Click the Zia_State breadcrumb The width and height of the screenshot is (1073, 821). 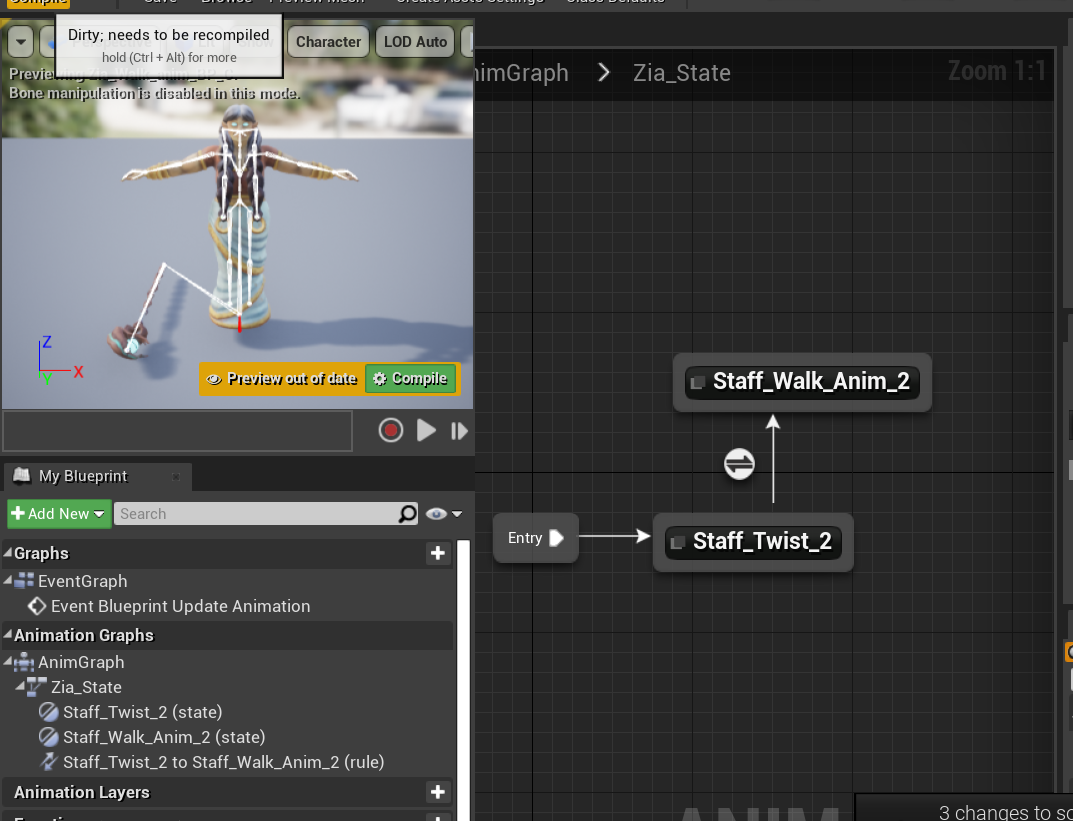coord(681,73)
